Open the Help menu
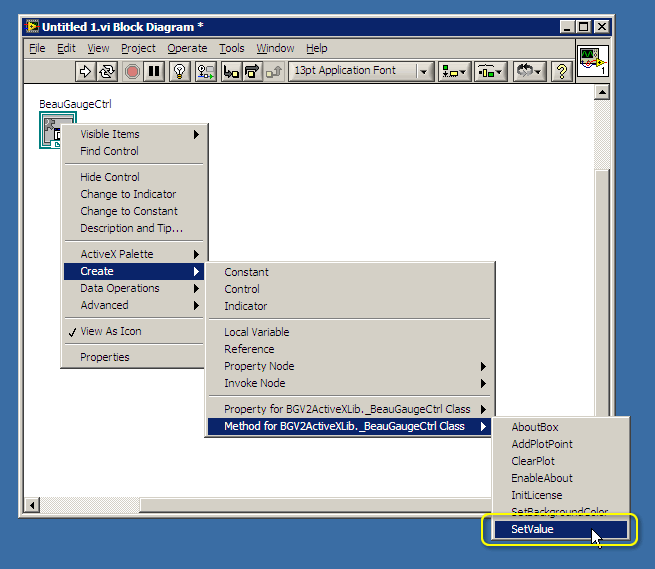The width and height of the screenshot is (655, 569). click(317, 48)
